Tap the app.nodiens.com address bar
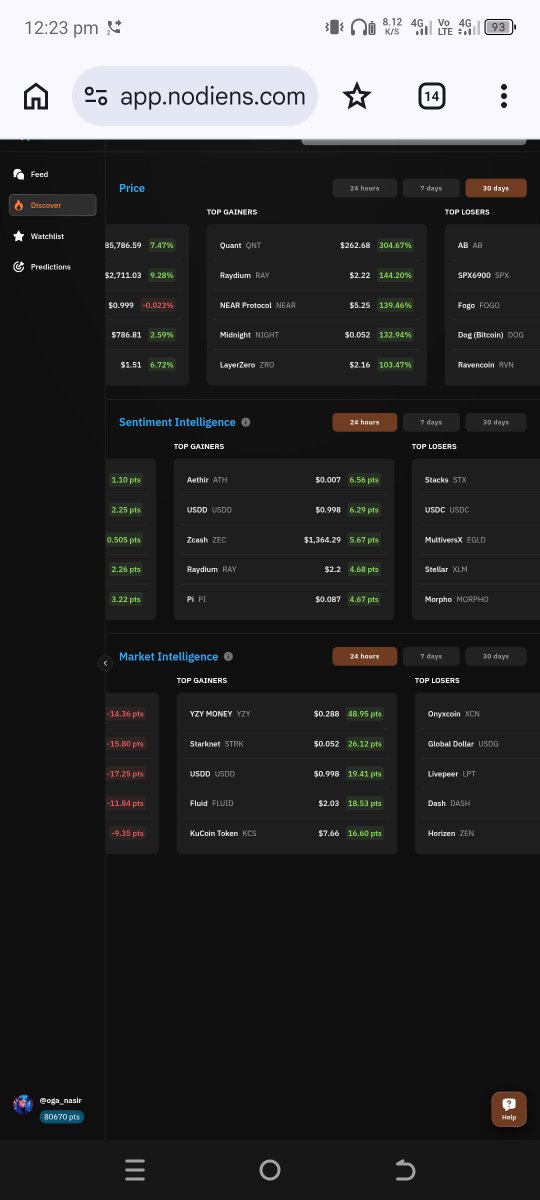Image resolution: width=540 pixels, height=1200 pixels. pyautogui.click(x=195, y=96)
